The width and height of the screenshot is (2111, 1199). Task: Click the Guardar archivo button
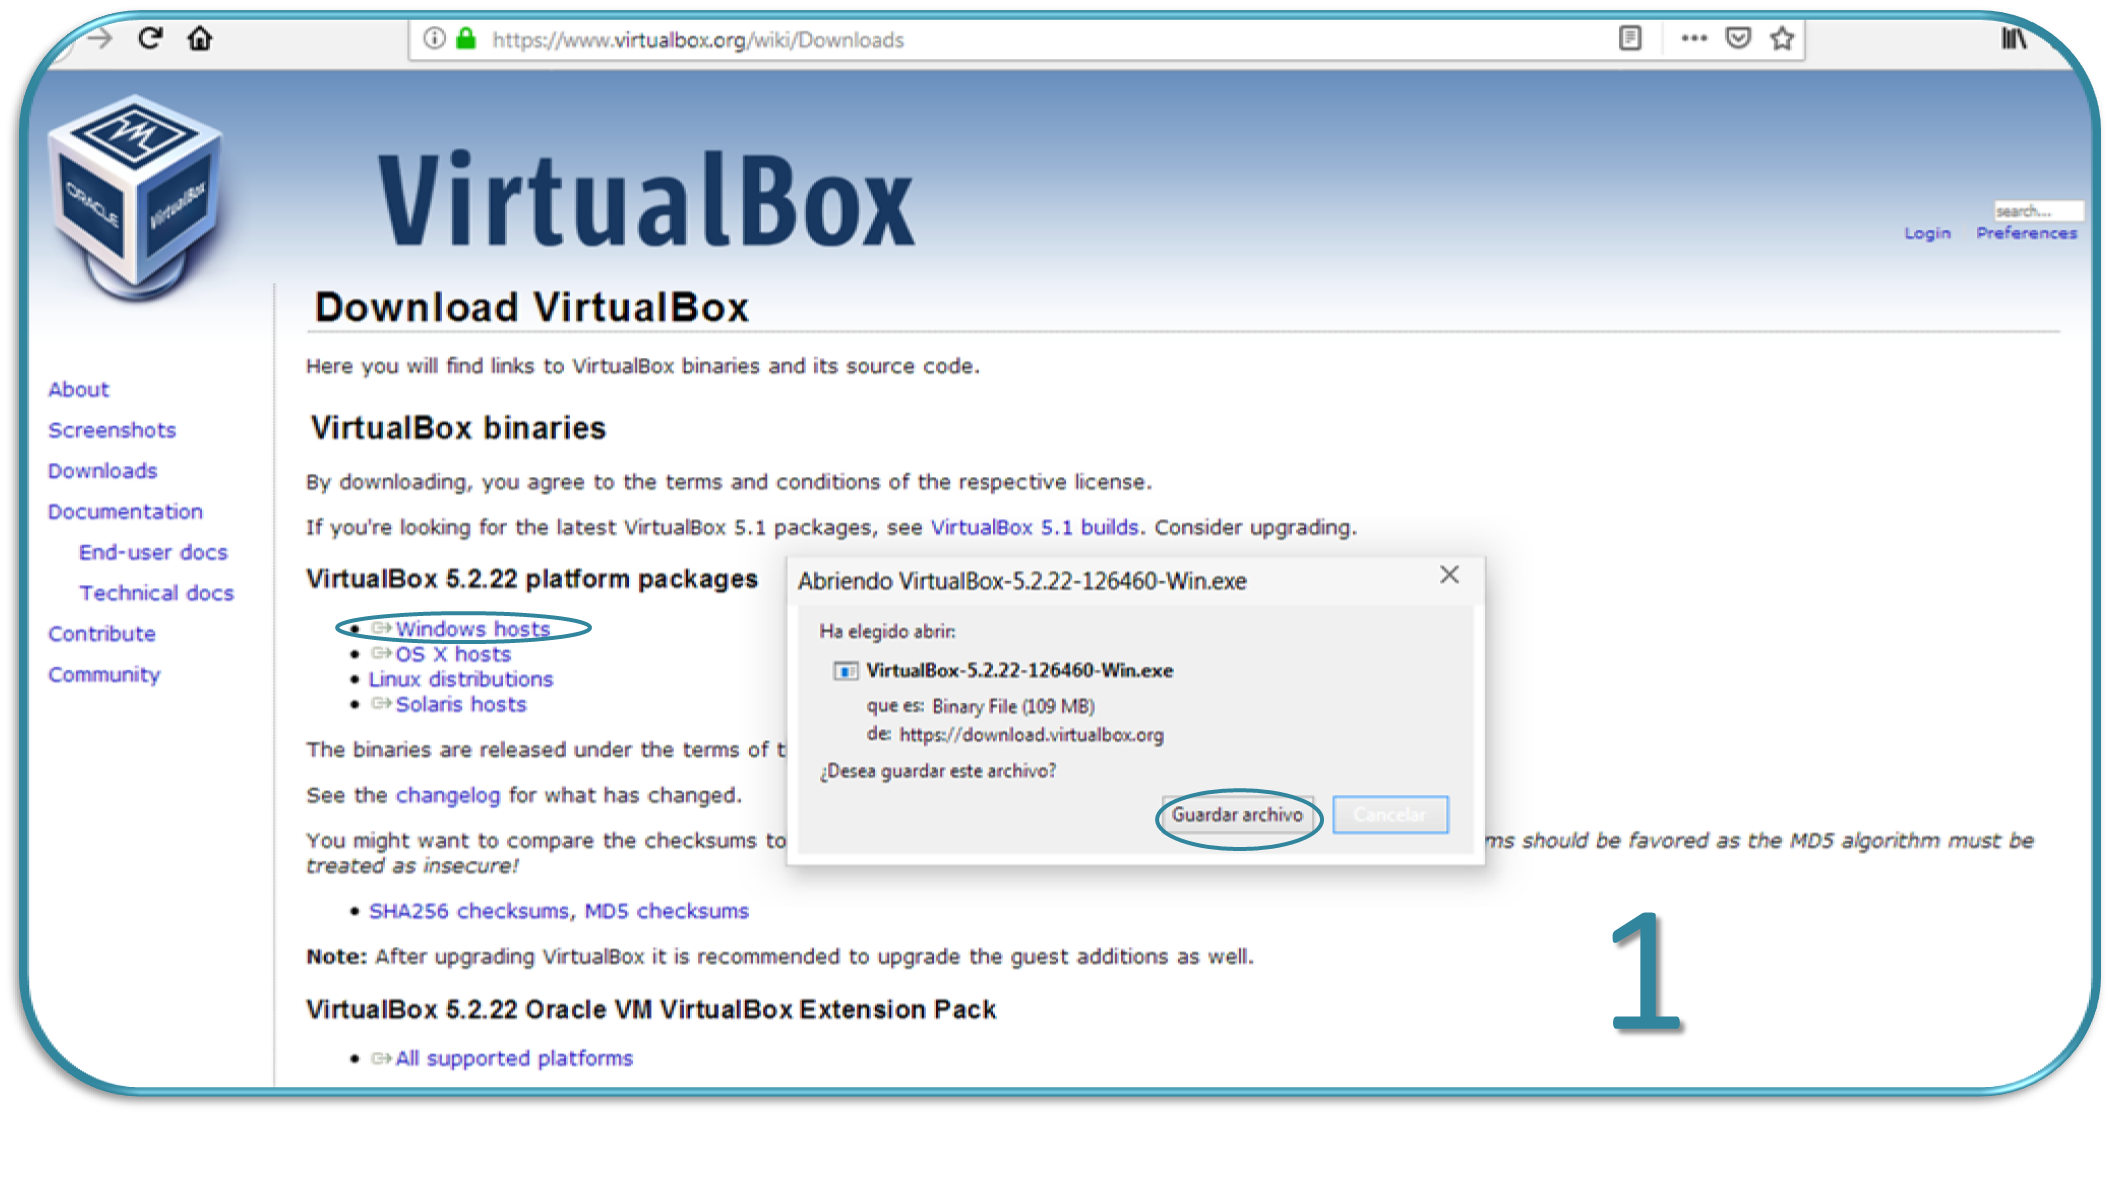(1237, 815)
